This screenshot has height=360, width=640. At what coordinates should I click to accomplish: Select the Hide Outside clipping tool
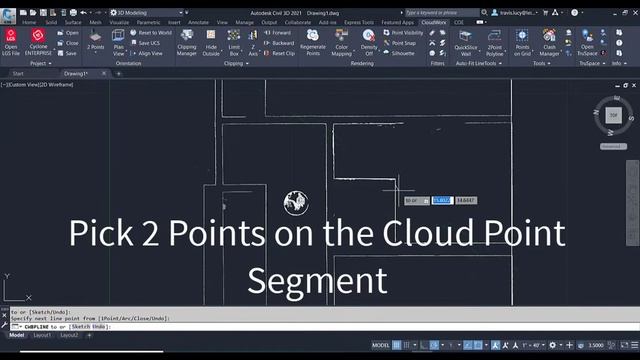tap(211, 42)
